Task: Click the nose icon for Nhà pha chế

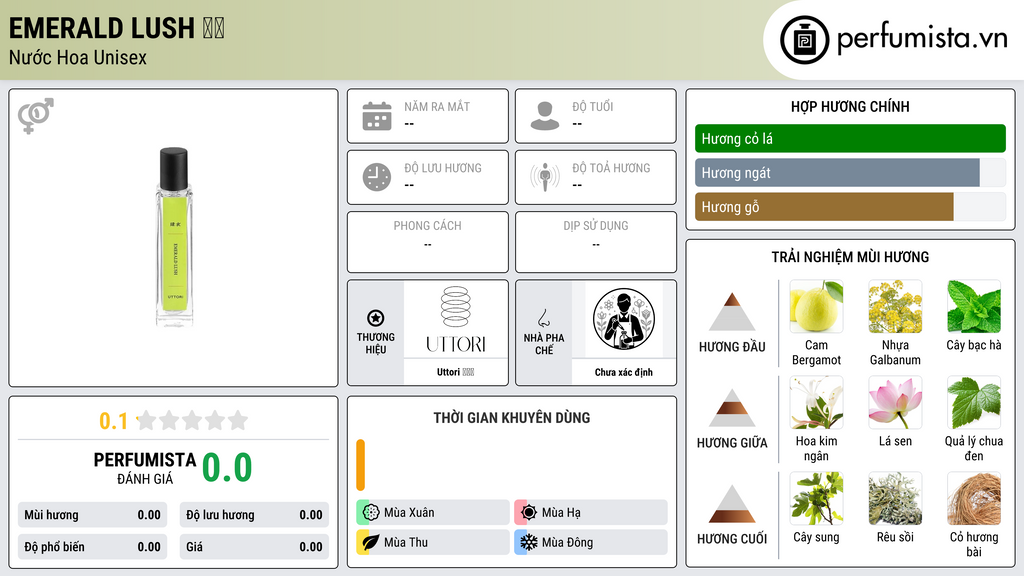Action: pos(543,318)
